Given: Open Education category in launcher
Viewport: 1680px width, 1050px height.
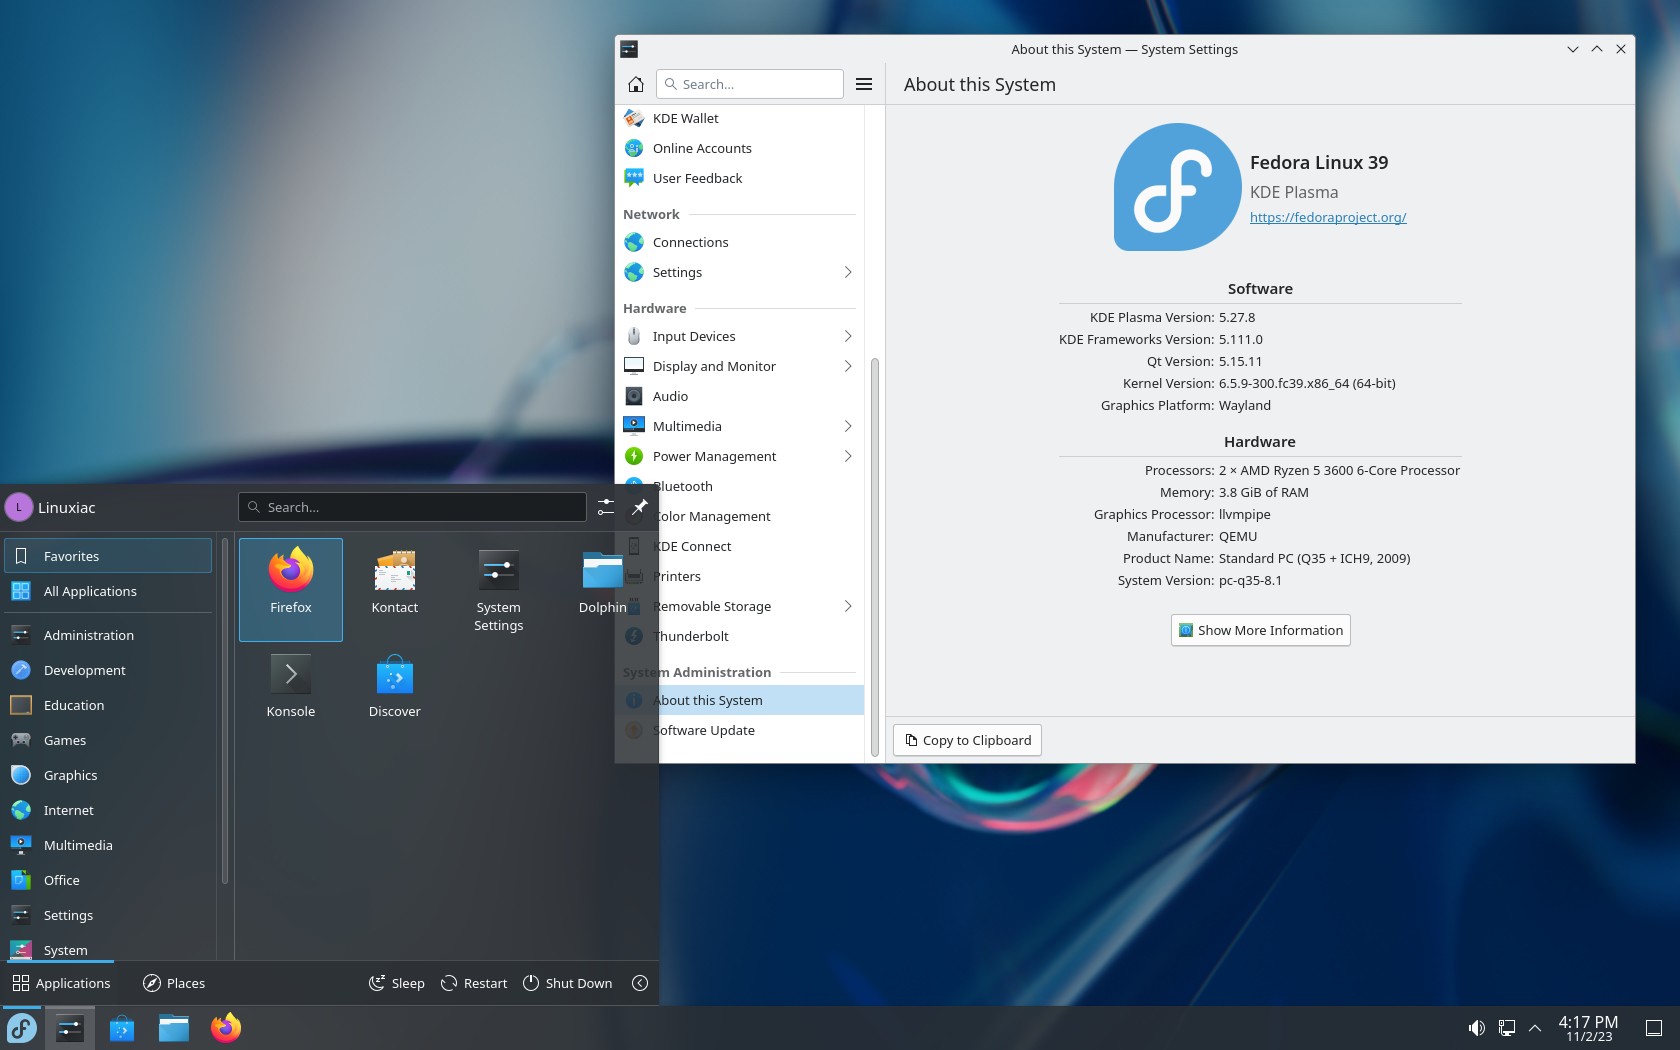Looking at the screenshot, I should point(108,705).
